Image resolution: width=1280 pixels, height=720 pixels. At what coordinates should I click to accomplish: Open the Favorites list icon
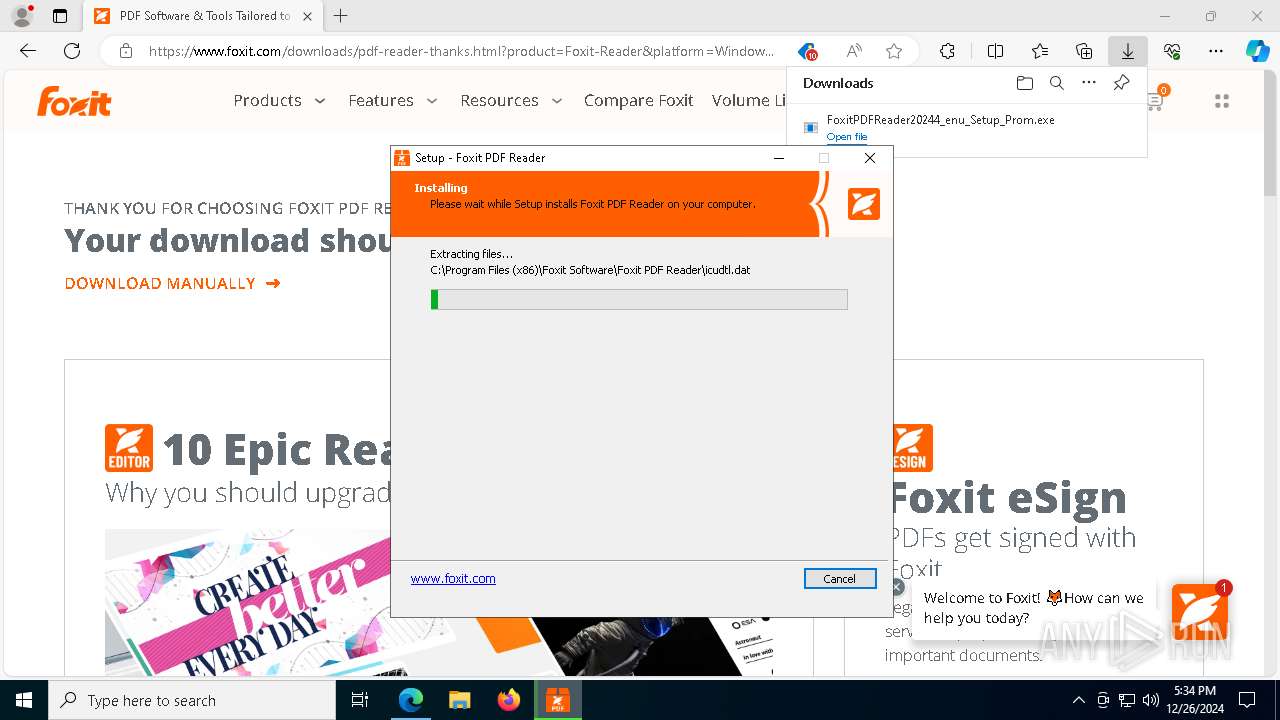point(1040,51)
